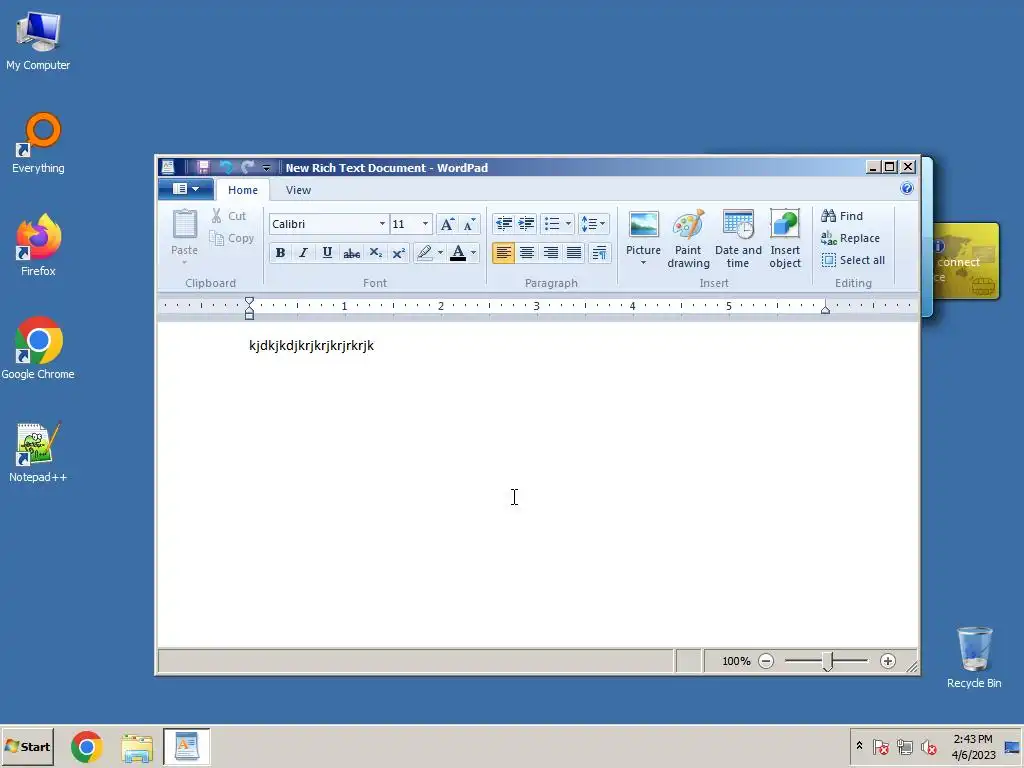The image size is (1024, 768).
Task: Copy the selected text
Action: coord(232,238)
